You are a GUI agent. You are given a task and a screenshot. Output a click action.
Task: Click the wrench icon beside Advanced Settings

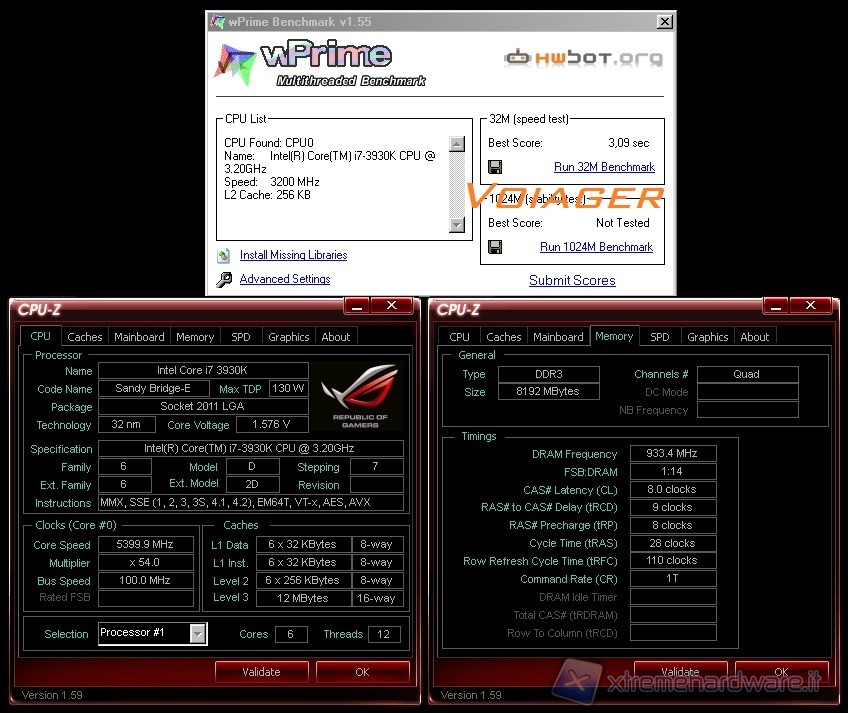(224, 280)
